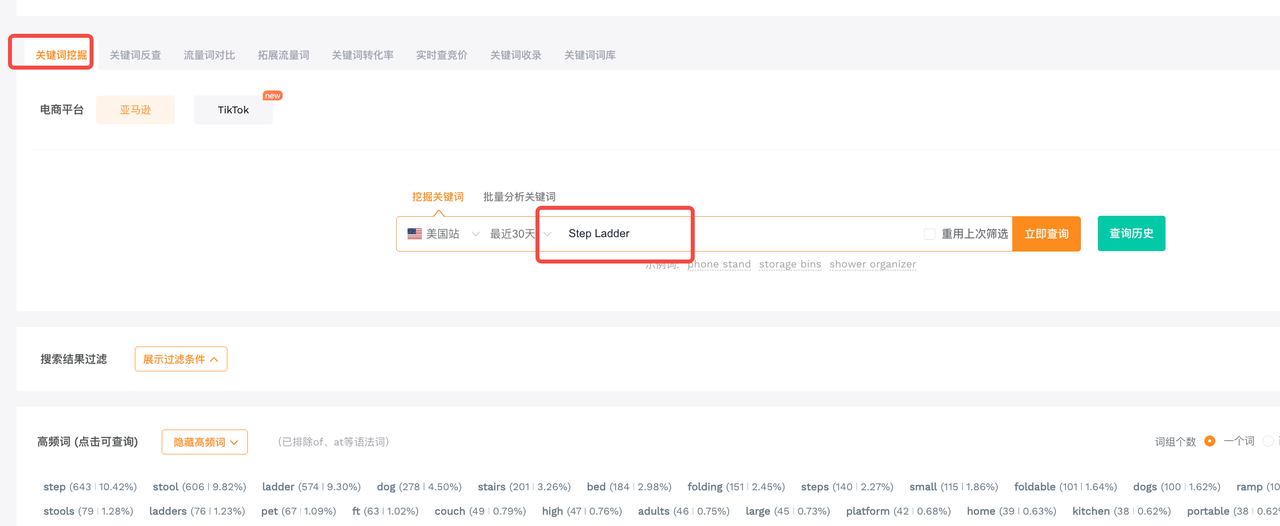This screenshot has height=526, width=1280.
Task: Click the high-frequency word dogs (100)
Action: pyautogui.click(x=1177, y=487)
